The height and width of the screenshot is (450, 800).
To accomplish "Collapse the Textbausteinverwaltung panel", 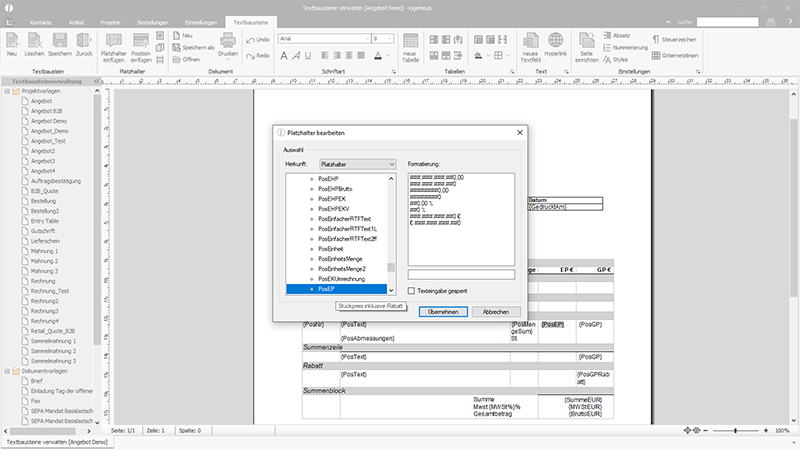I will pyautogui.click(x=96, y=81).
